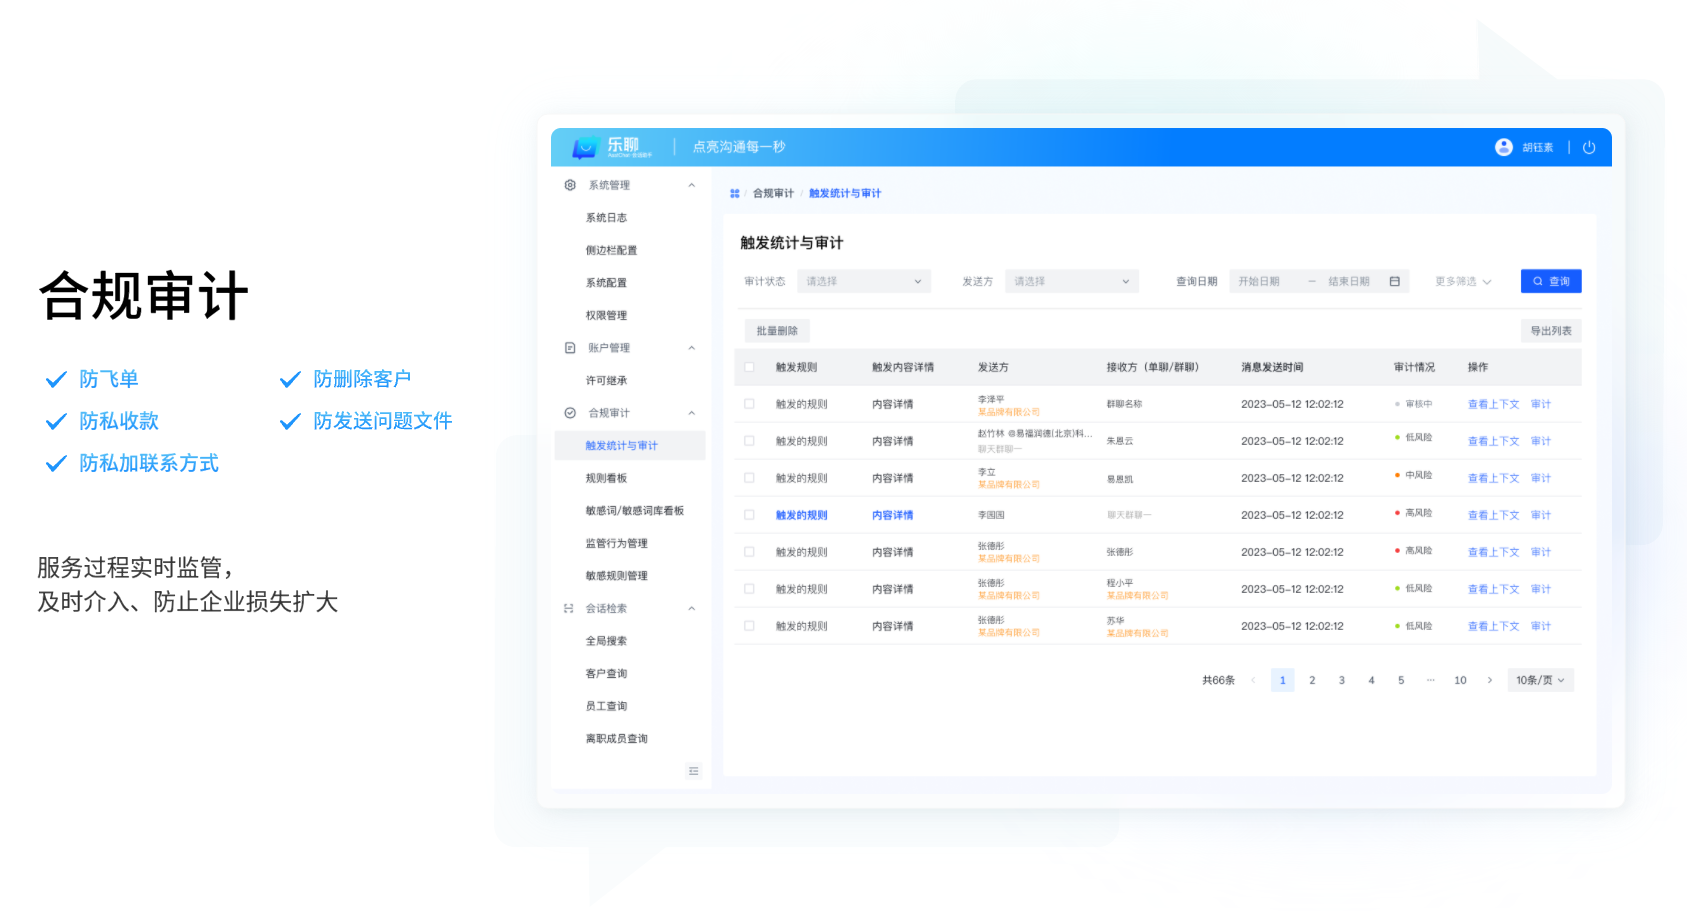Click the 共66条 total count text

[1218, 680]
